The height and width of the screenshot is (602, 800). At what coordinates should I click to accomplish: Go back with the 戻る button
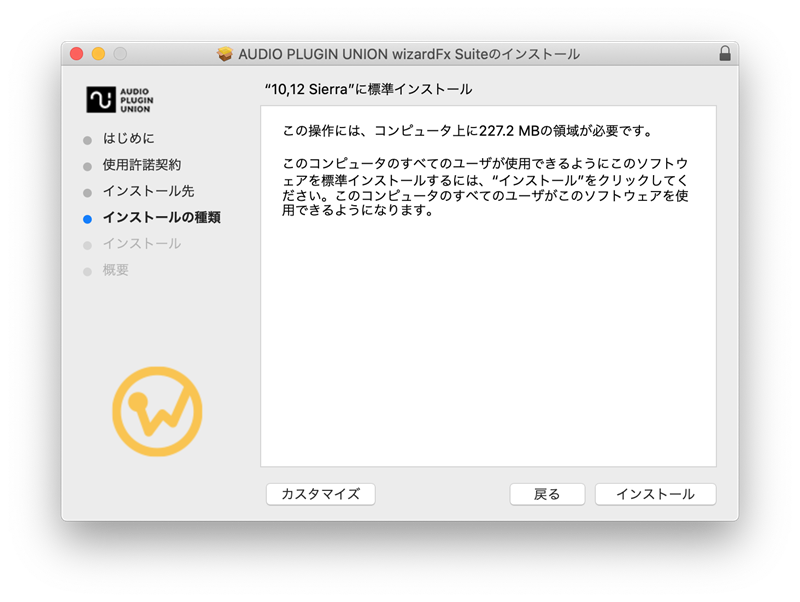[547, 494]
